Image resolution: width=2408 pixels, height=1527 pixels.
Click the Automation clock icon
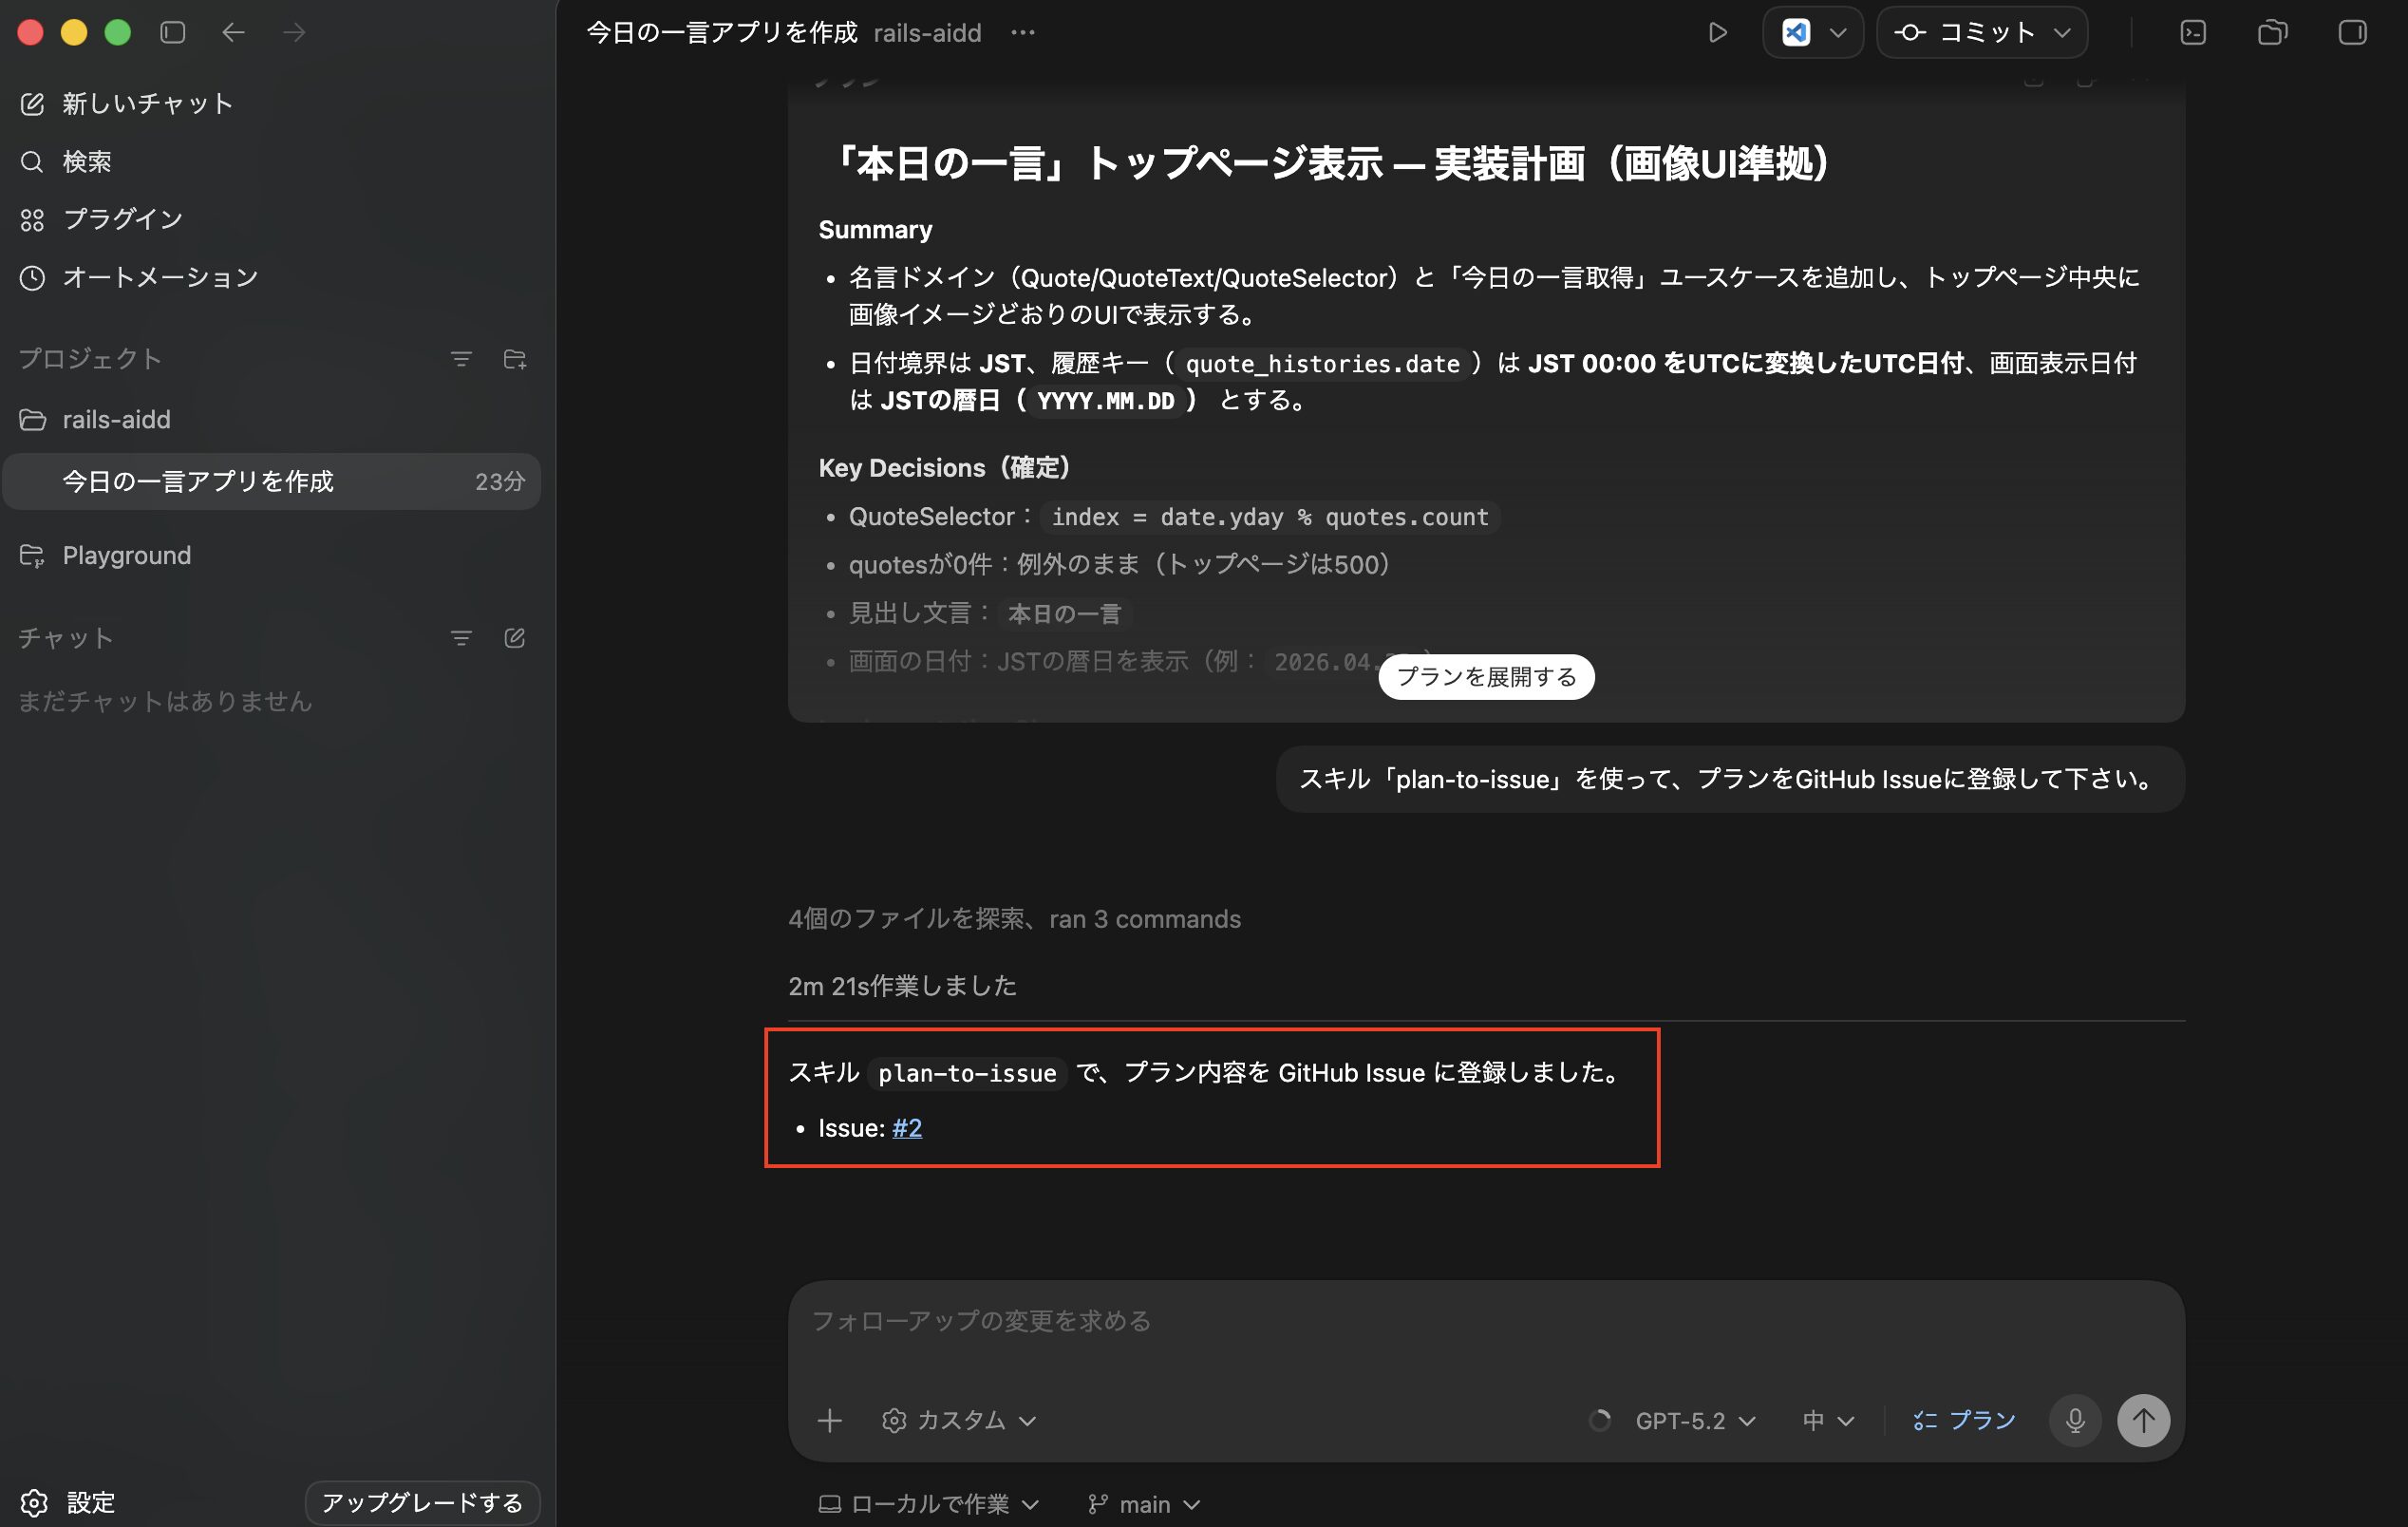click(x=32, y=277)
